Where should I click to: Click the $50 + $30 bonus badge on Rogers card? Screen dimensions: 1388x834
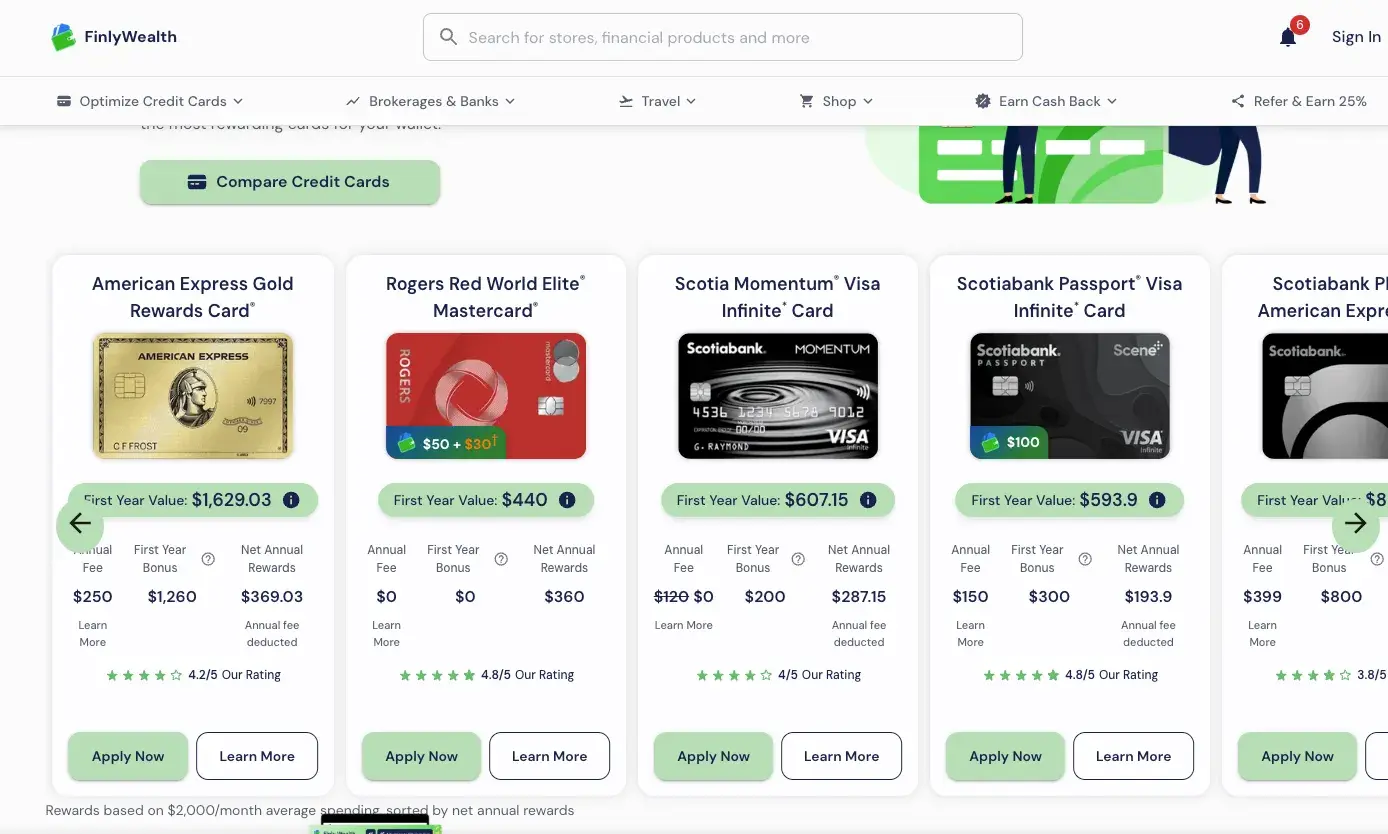click(446, 443)
